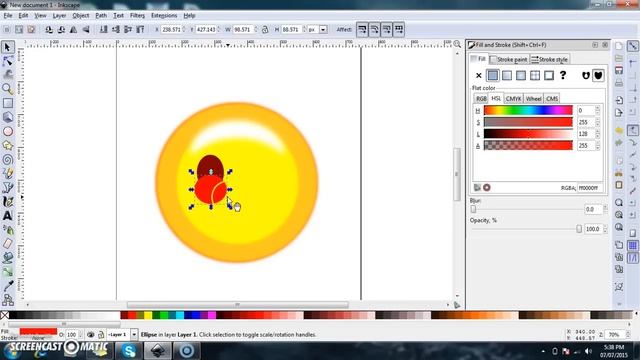Open the Path menu

[101, 16]
